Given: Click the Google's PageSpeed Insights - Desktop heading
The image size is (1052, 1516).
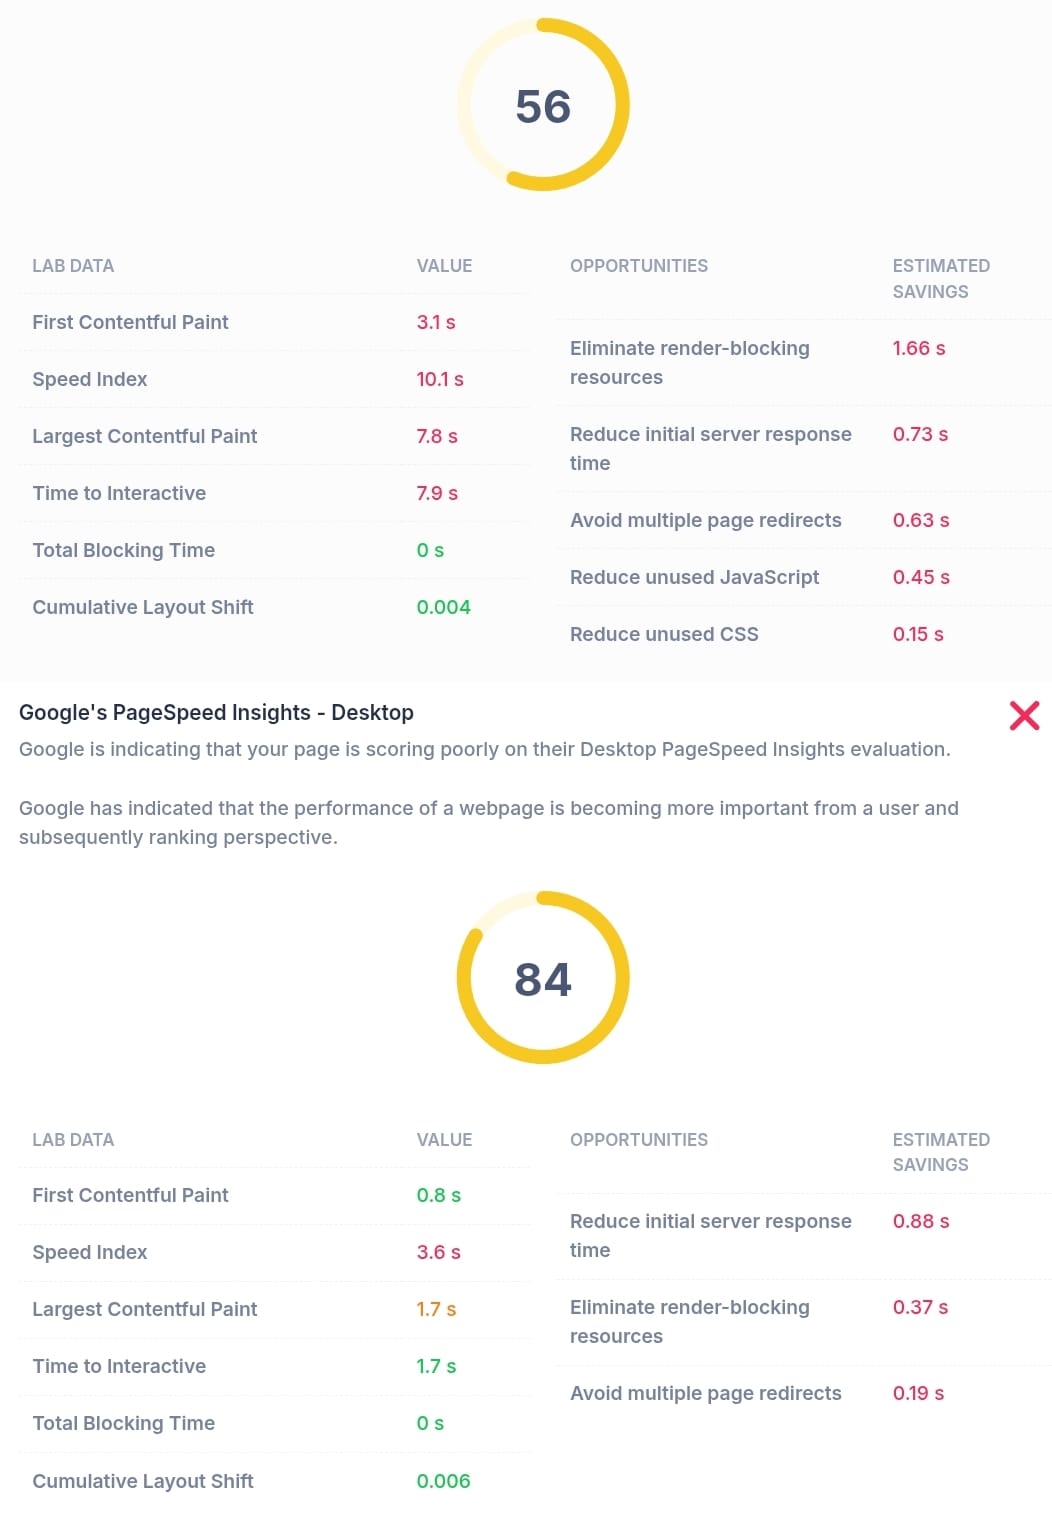Looking at the screenshot, I should (216, 712).
